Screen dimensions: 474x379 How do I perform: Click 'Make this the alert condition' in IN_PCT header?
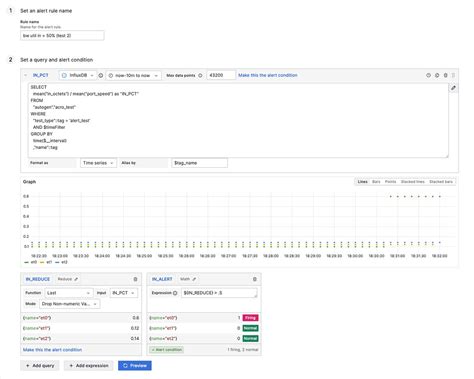(x=268, y=75)
